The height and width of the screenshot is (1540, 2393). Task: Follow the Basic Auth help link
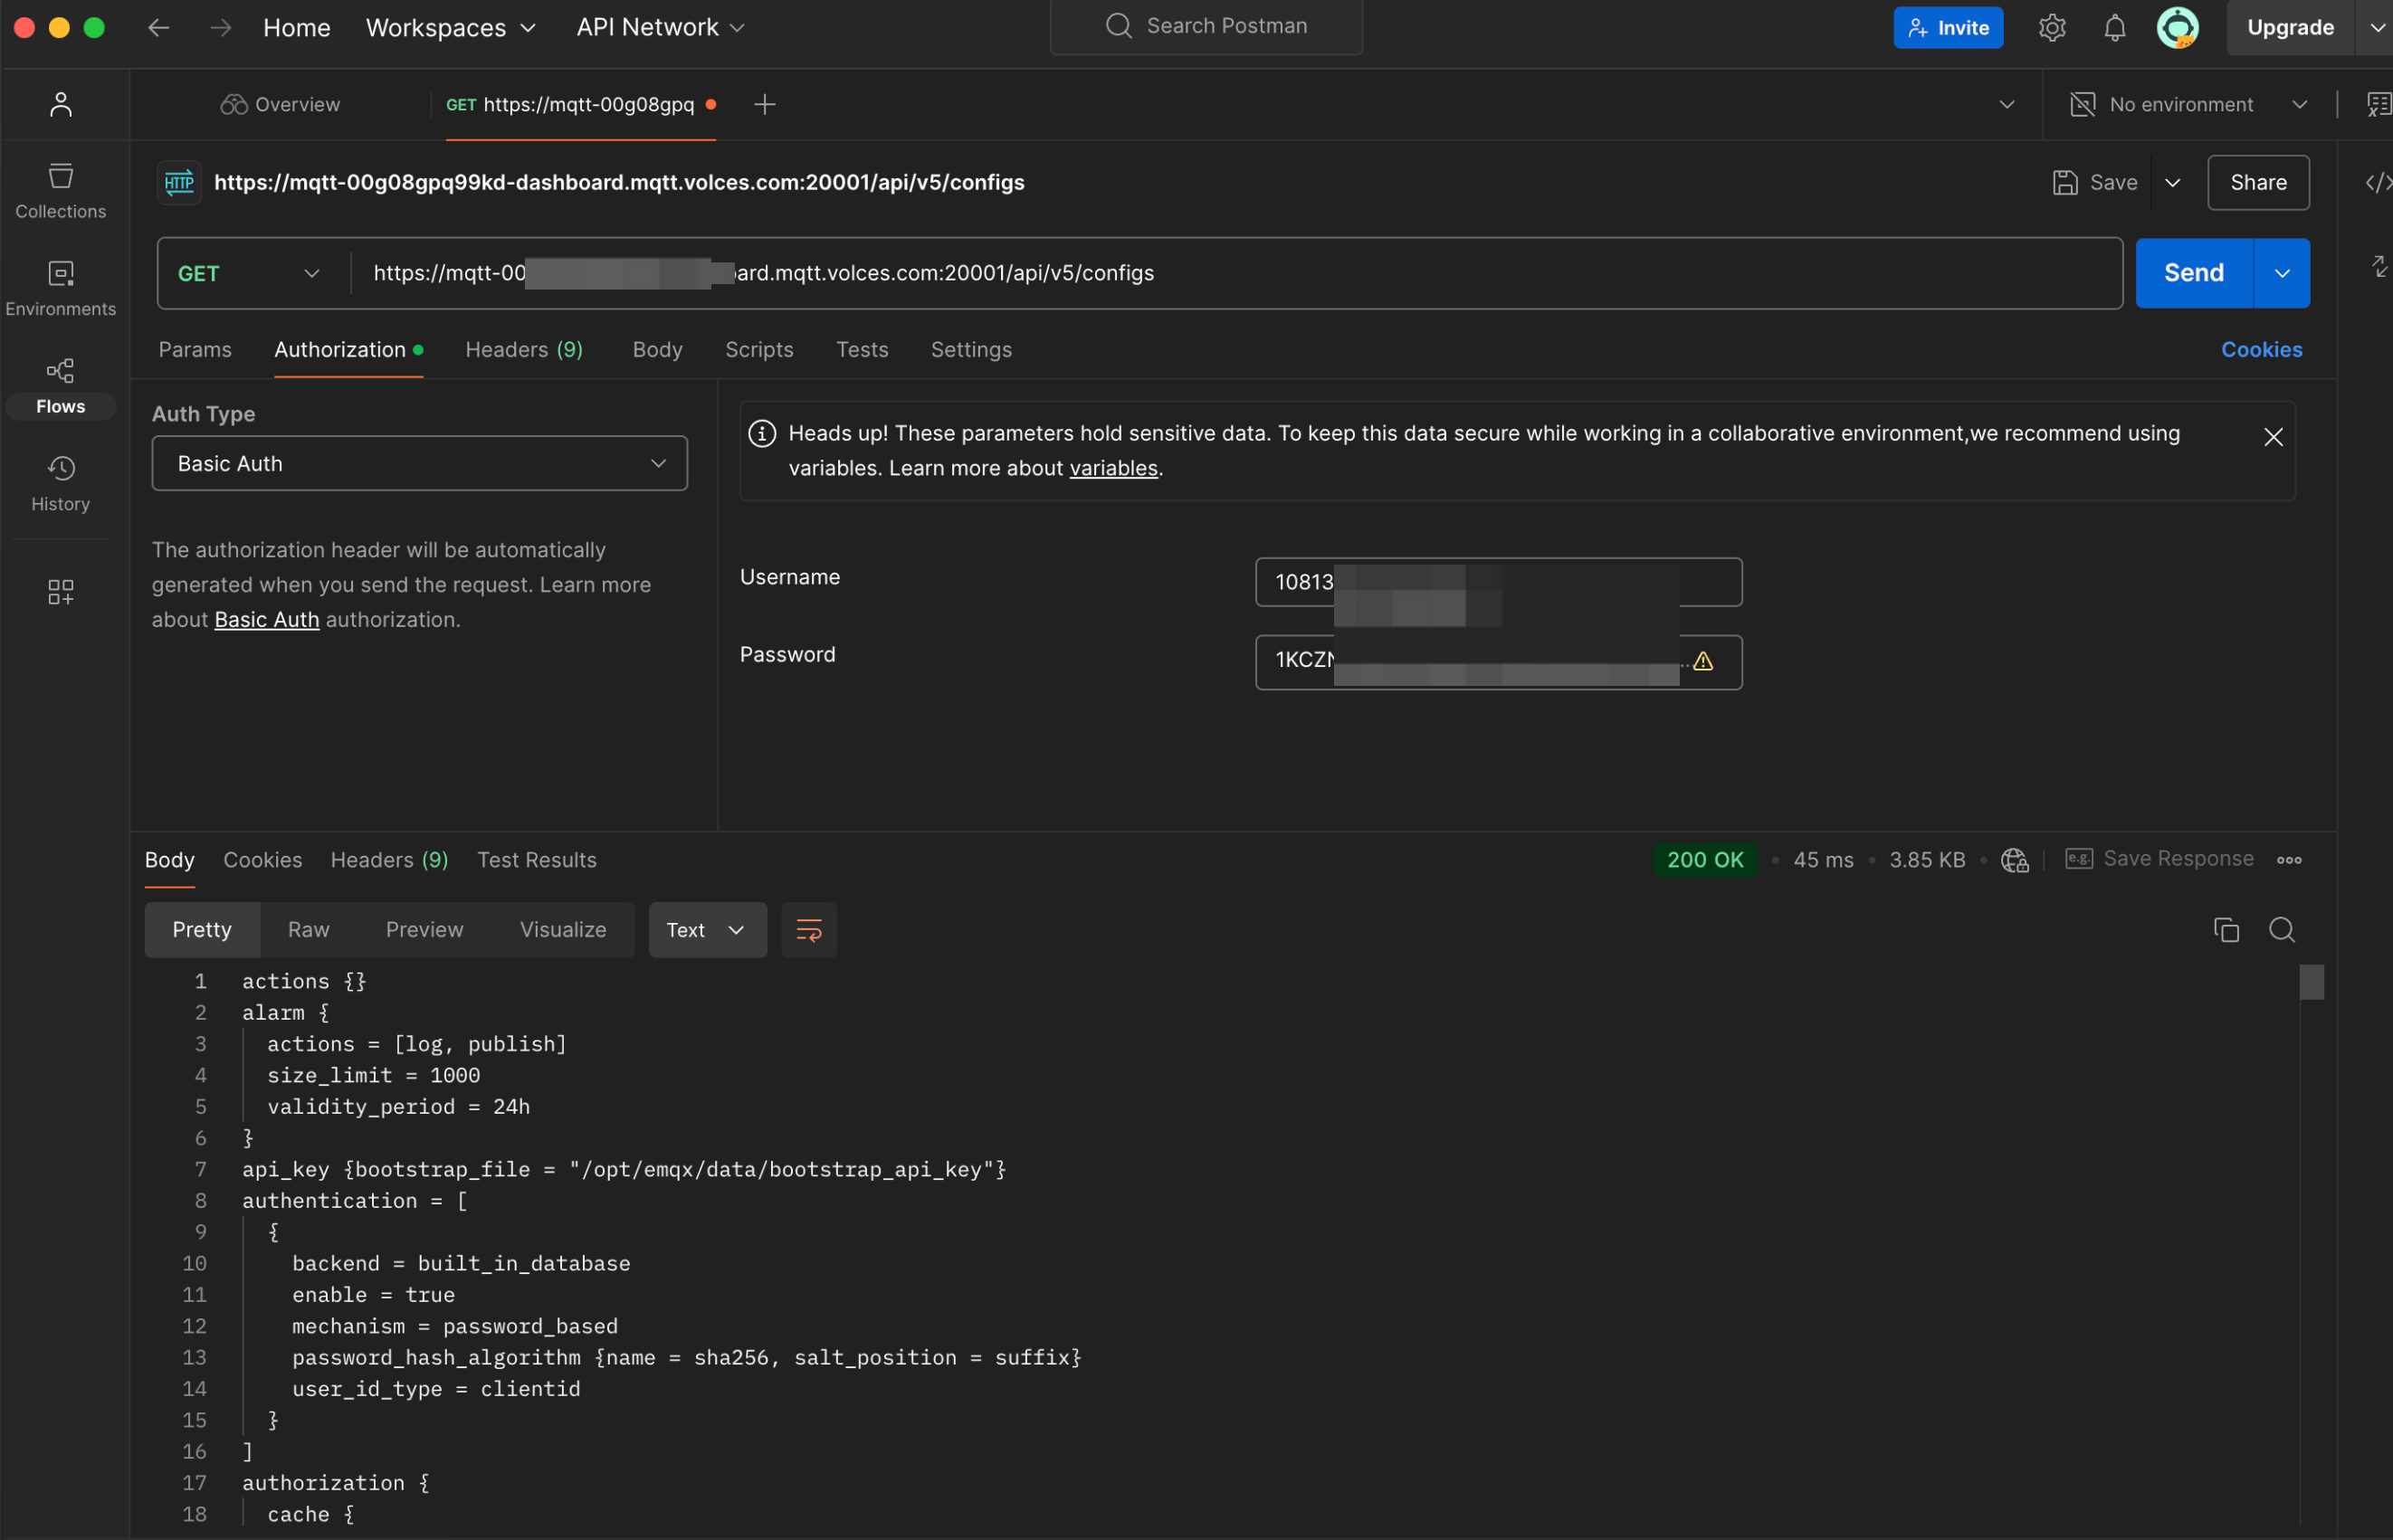pyautogui.click(x=267, y=619)
